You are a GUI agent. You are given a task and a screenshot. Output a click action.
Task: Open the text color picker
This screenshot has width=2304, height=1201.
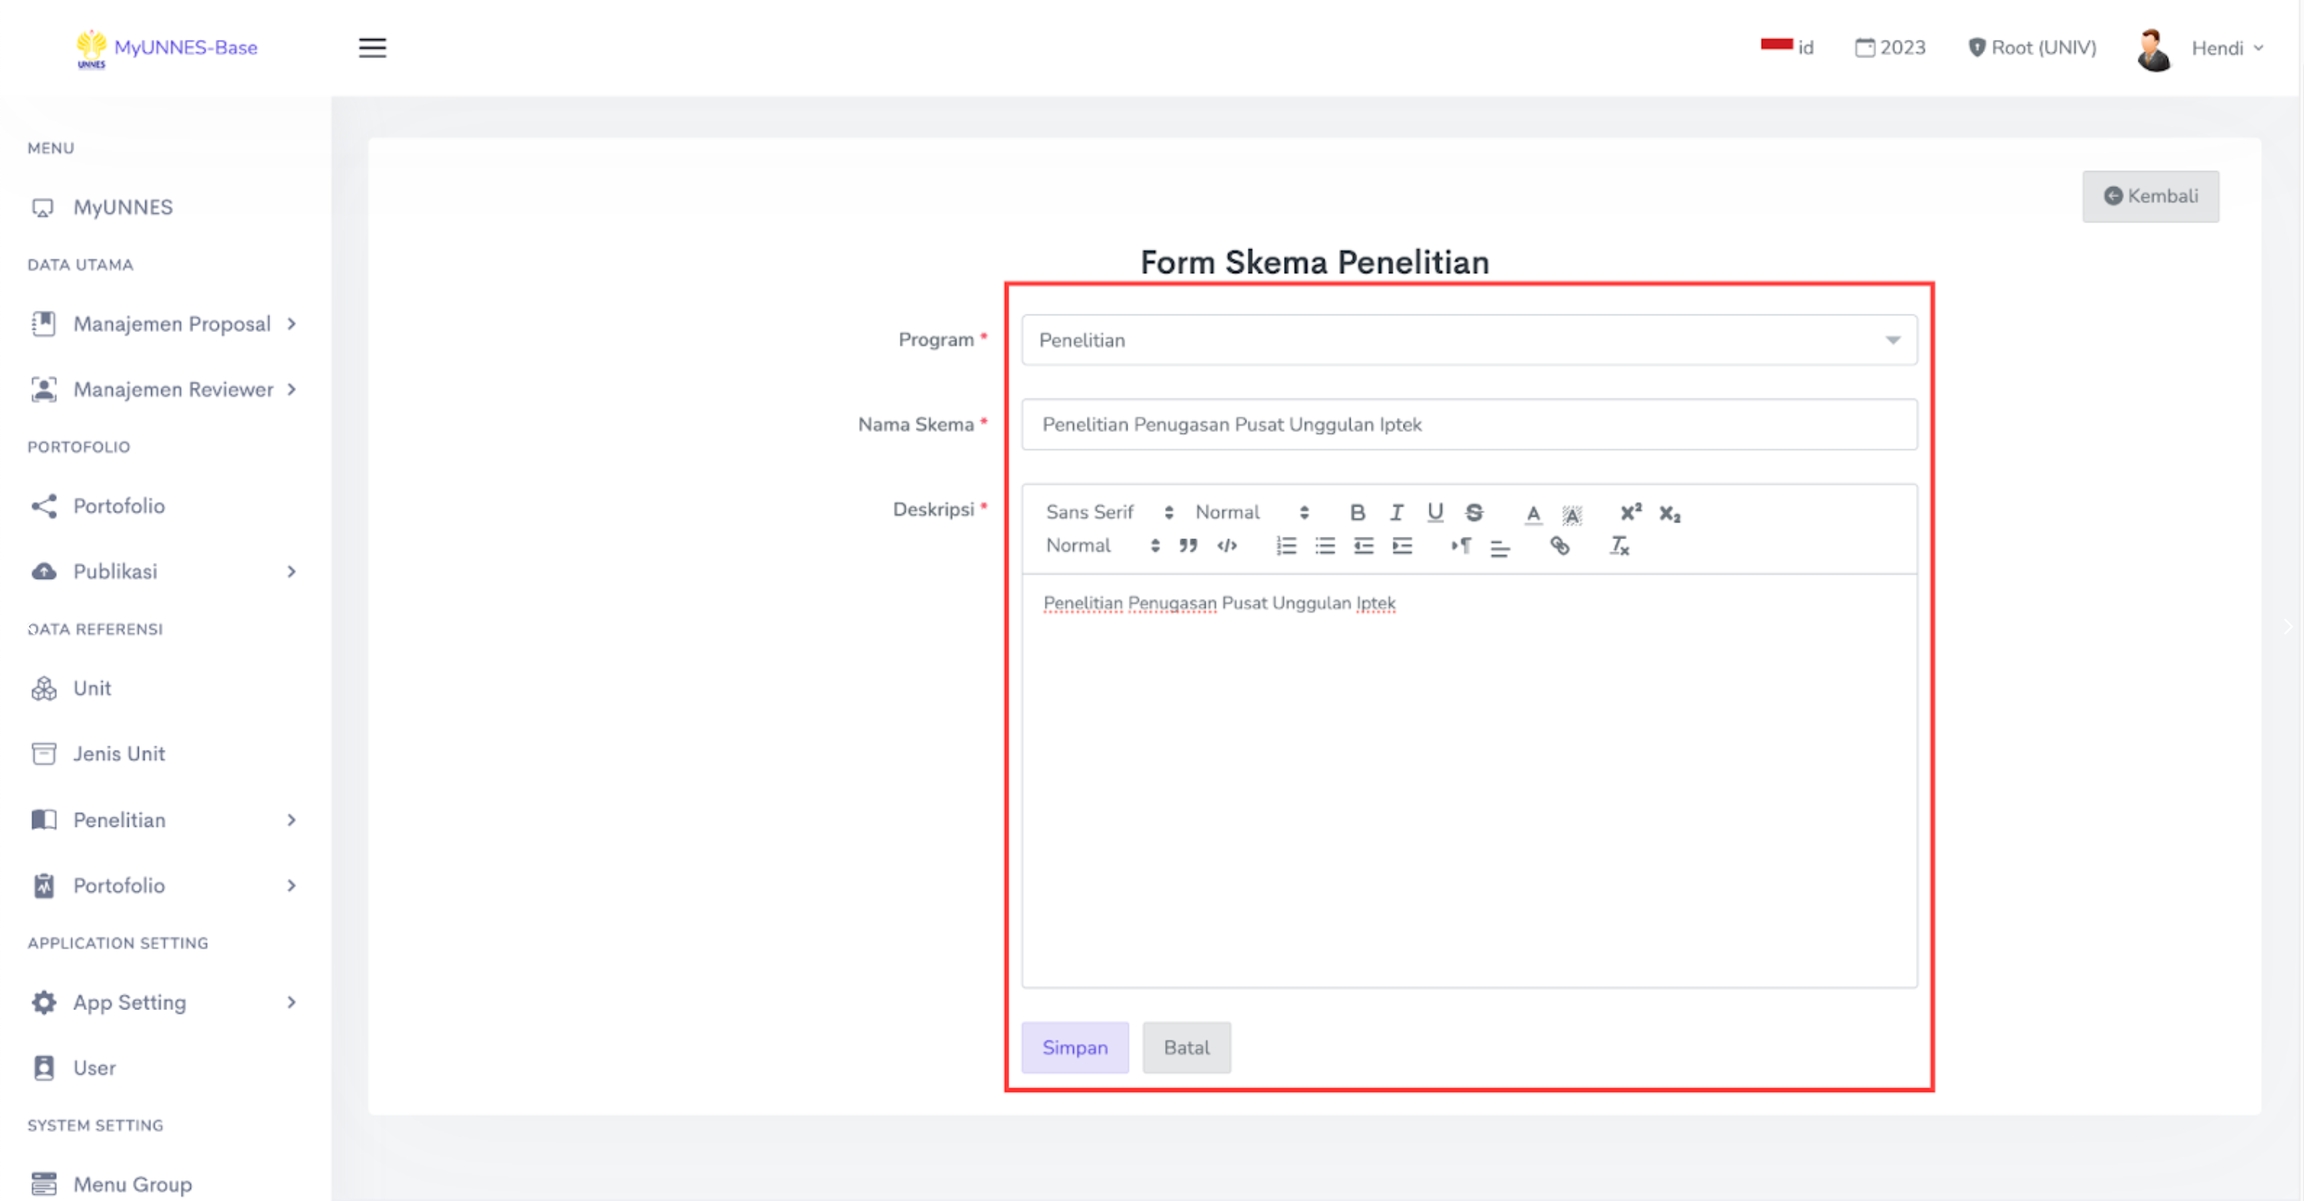point(1533,514)
